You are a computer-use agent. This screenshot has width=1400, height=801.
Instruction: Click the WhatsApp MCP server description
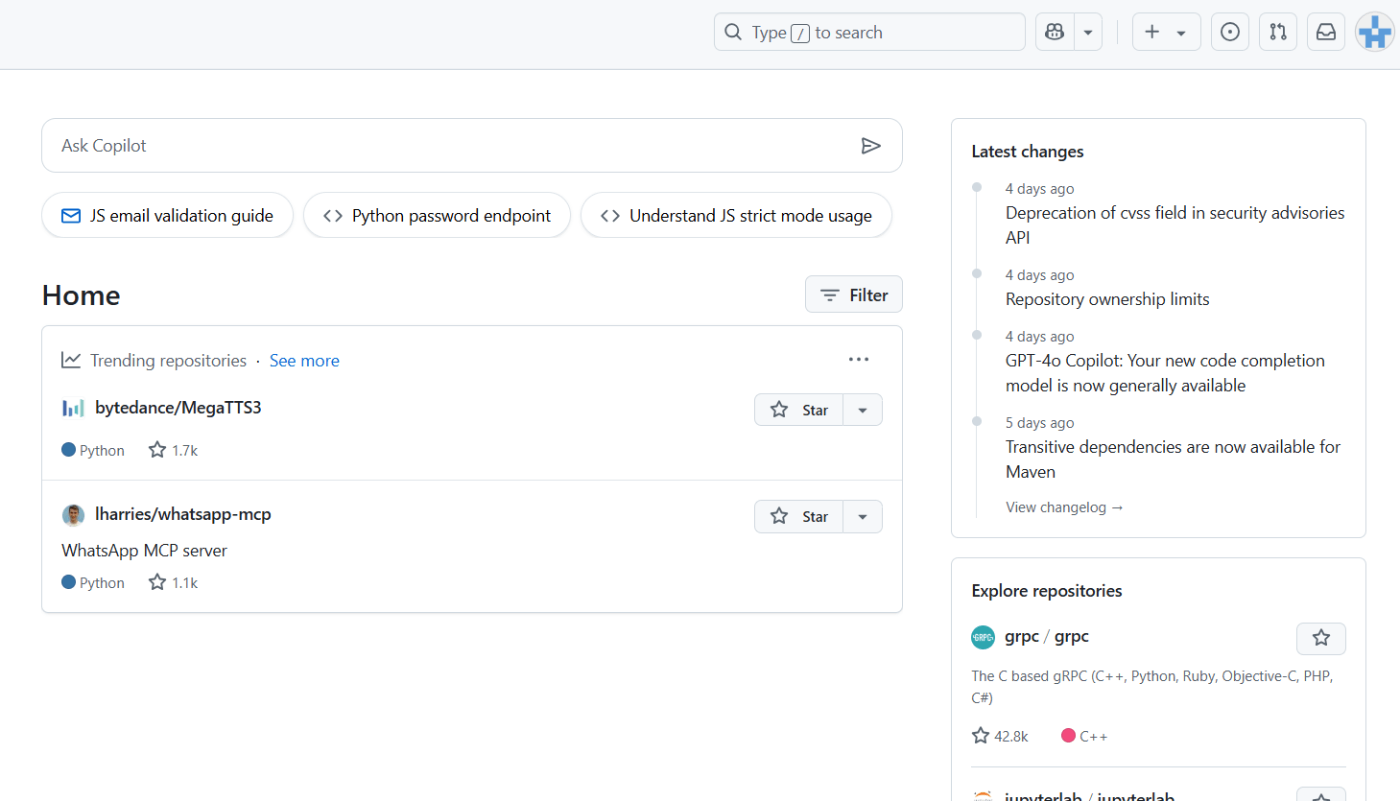[144, 550]
